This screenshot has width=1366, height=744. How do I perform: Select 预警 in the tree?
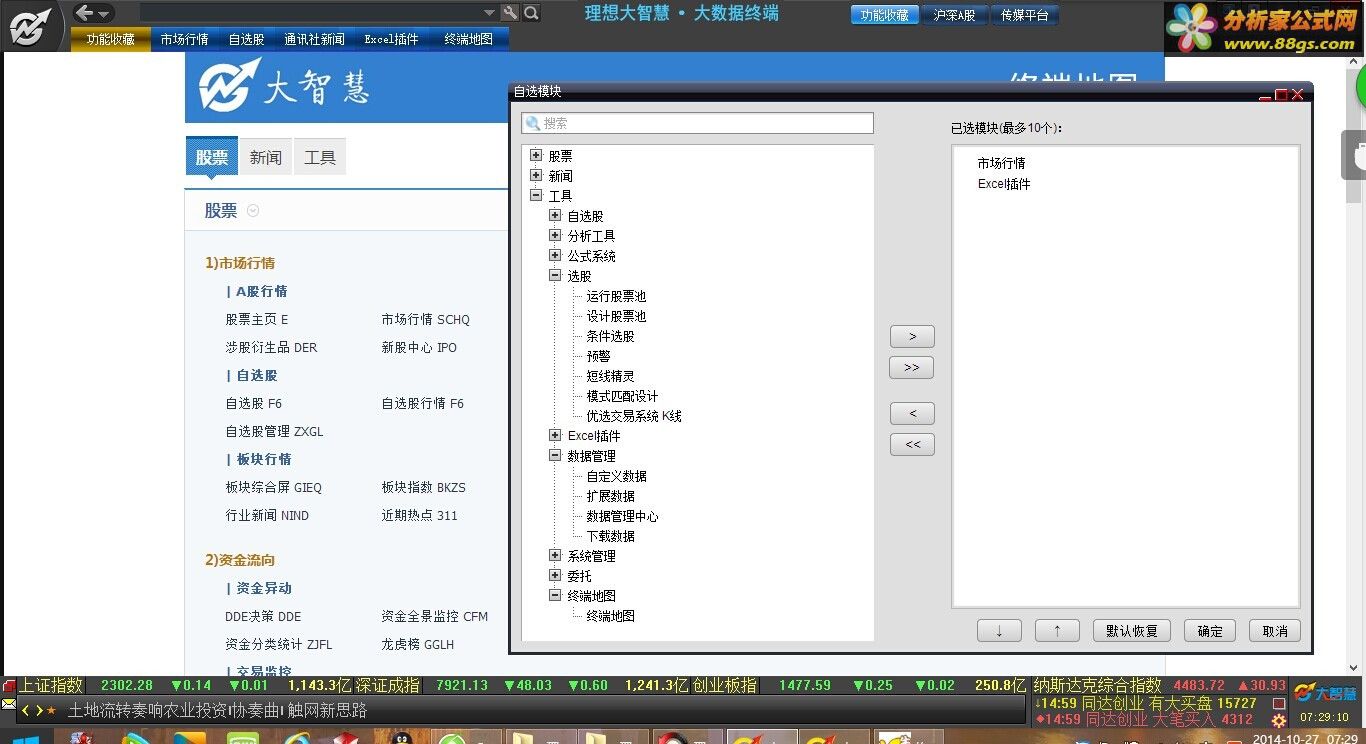[x=598, y=356]
